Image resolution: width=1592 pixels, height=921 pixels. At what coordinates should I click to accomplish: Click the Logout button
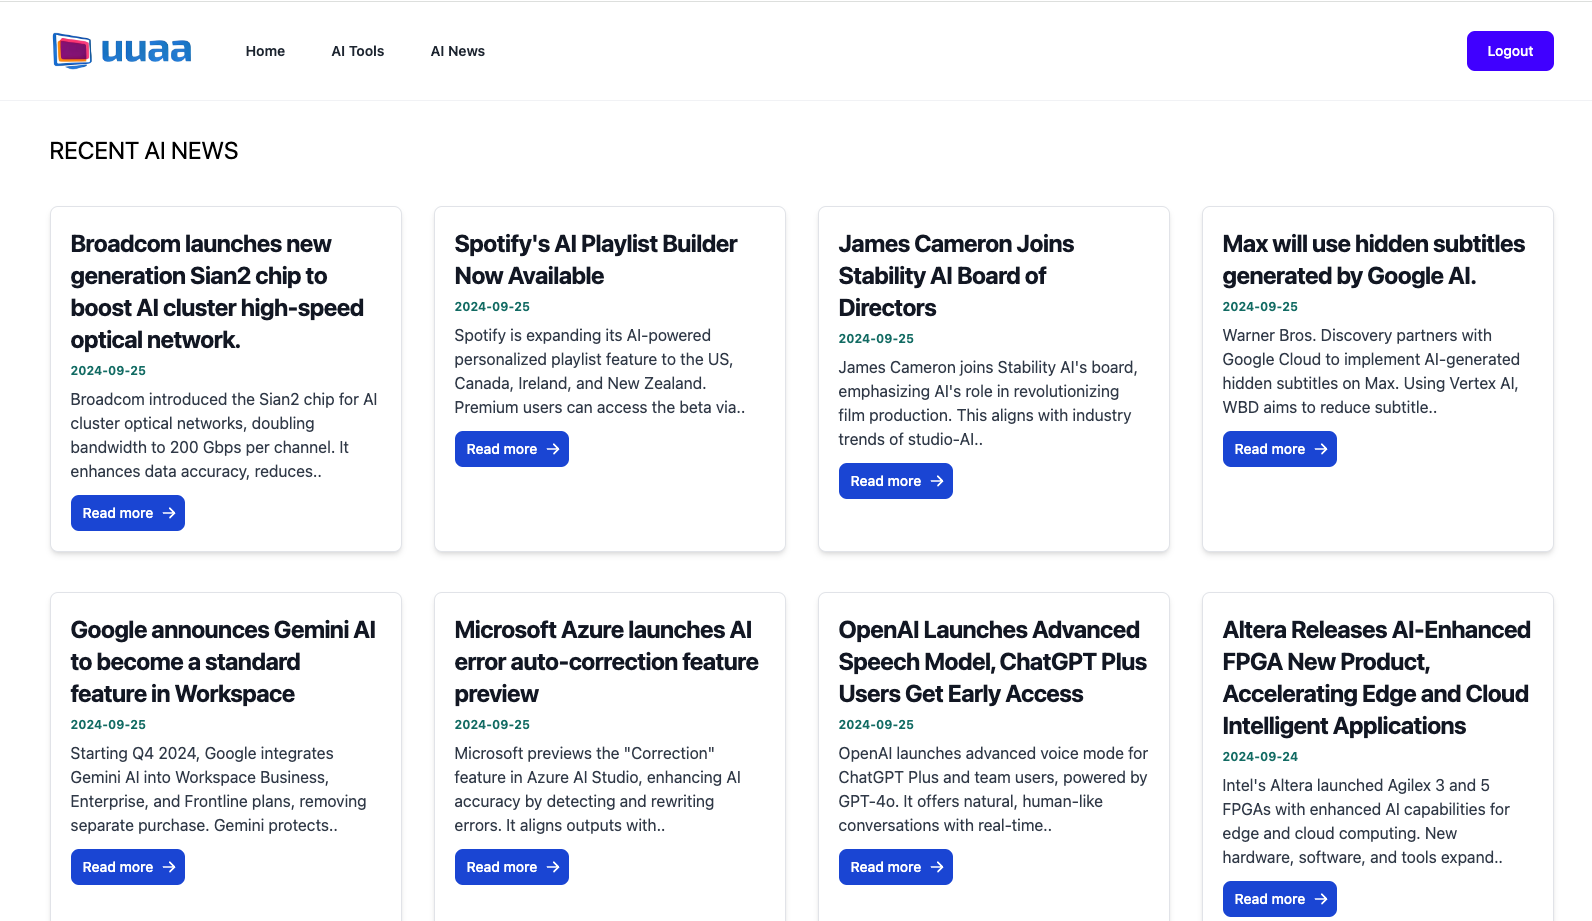pos(1510,51)
